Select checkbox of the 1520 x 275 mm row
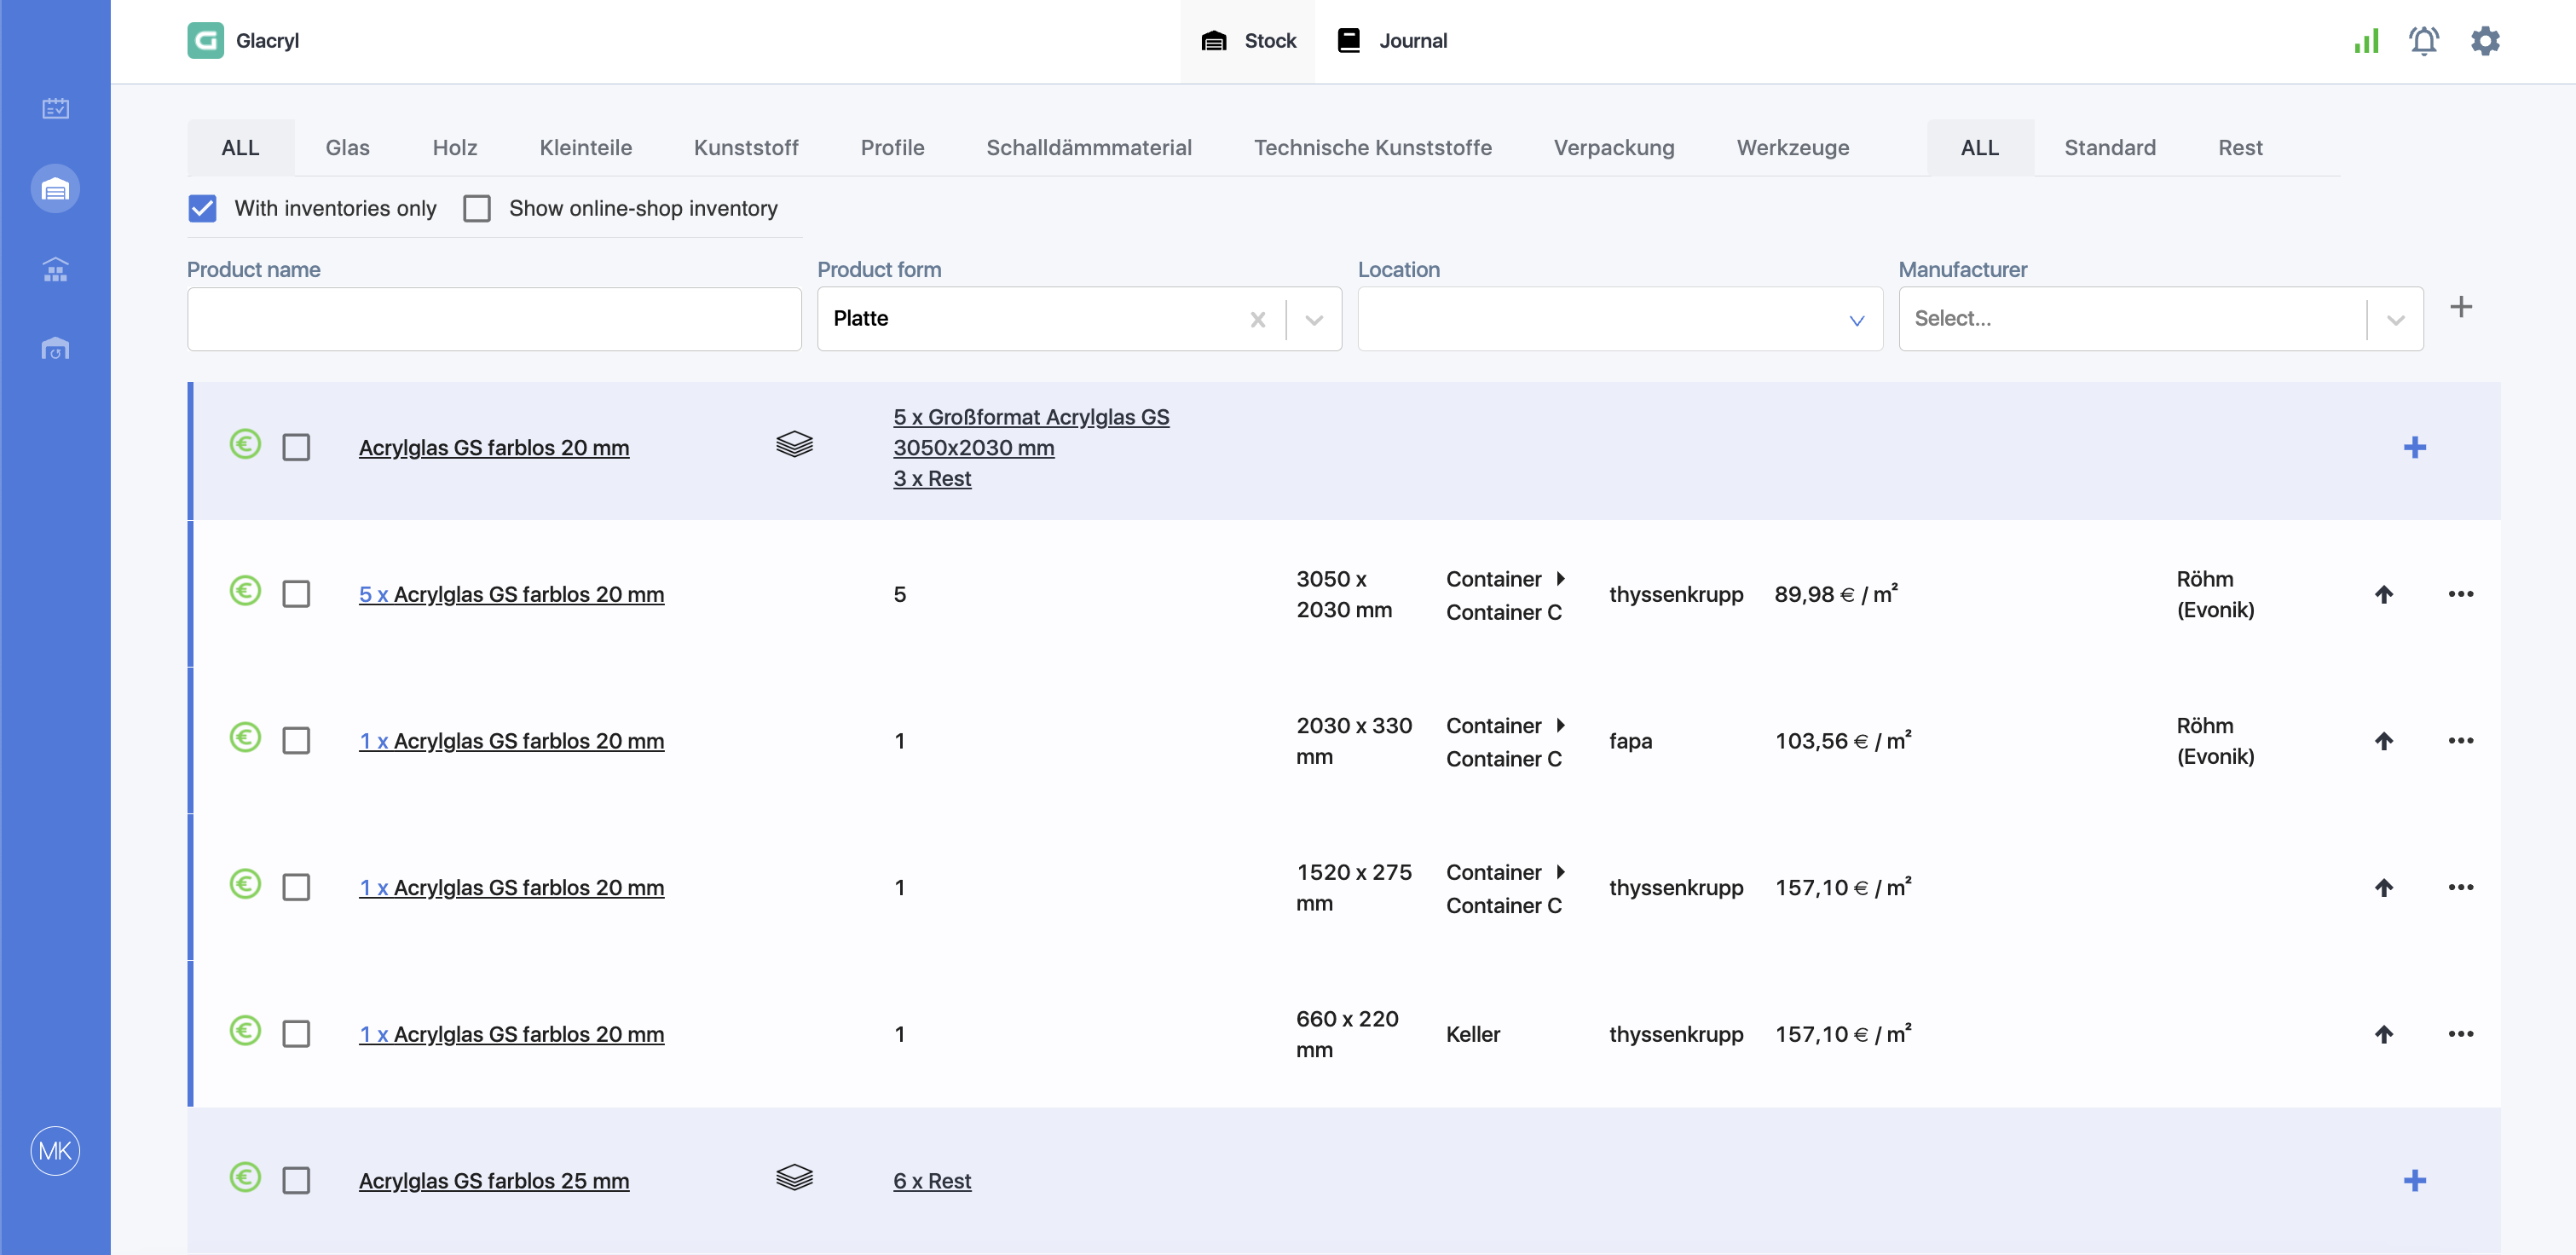Image resolution: width=2576 pixels, height=1255 pixels. pyautogui.click(x=296, y=888)
